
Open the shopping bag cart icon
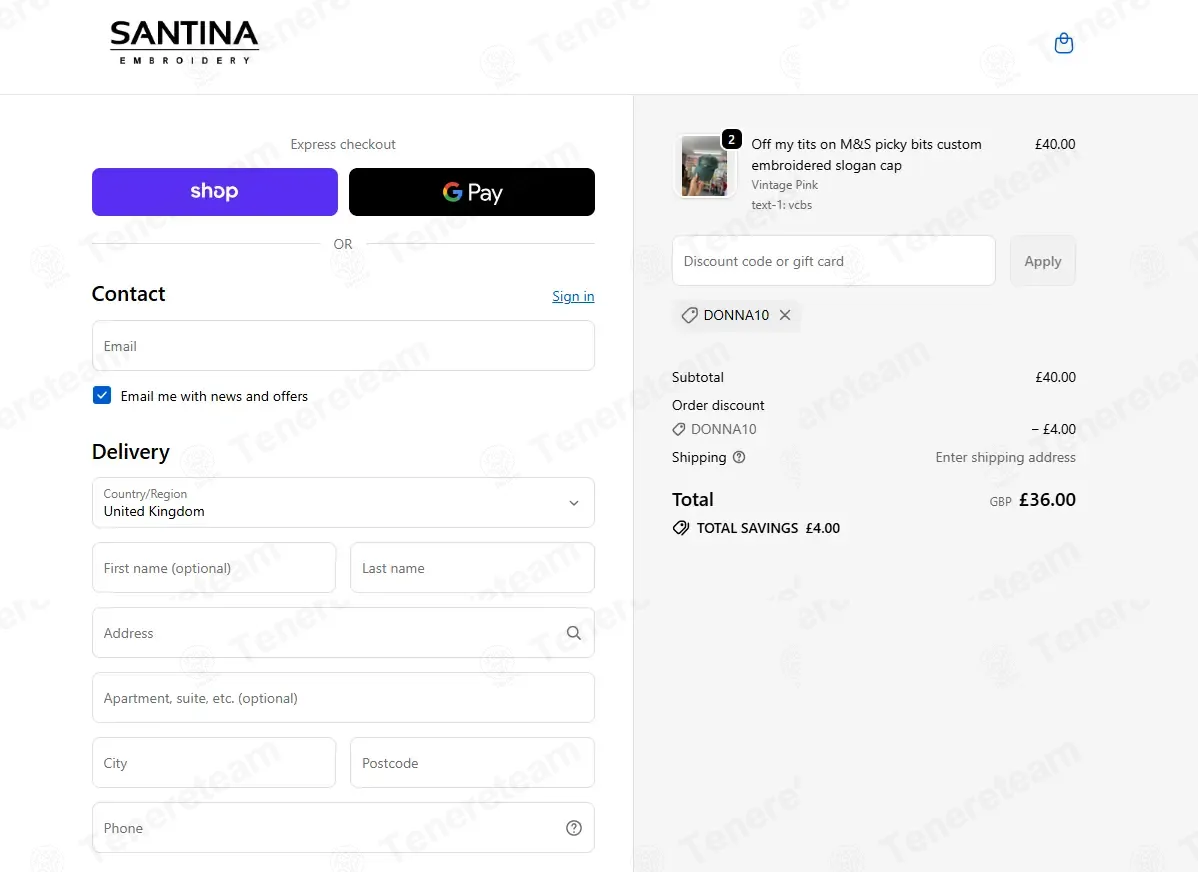[1064, 44]
